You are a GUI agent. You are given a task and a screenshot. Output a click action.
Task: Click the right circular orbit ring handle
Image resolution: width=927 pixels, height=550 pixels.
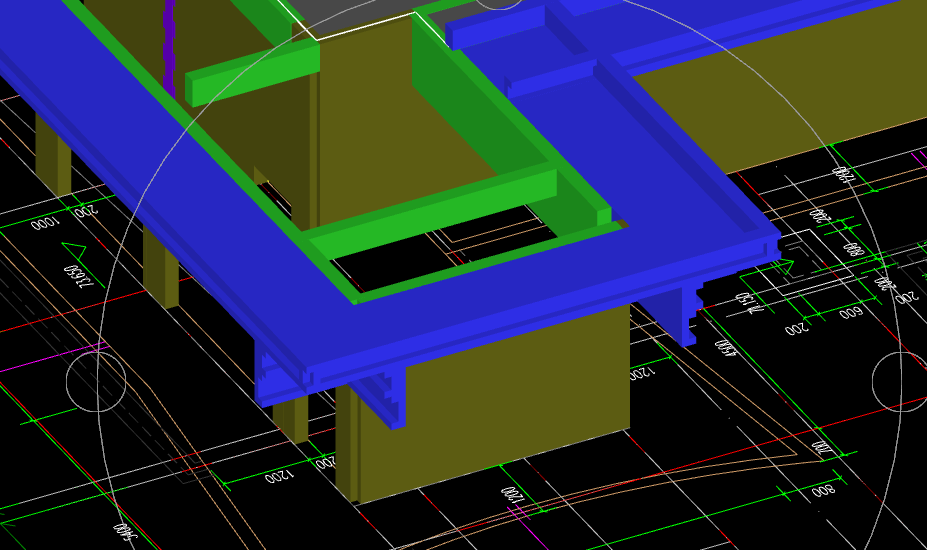tap(900, 381)
